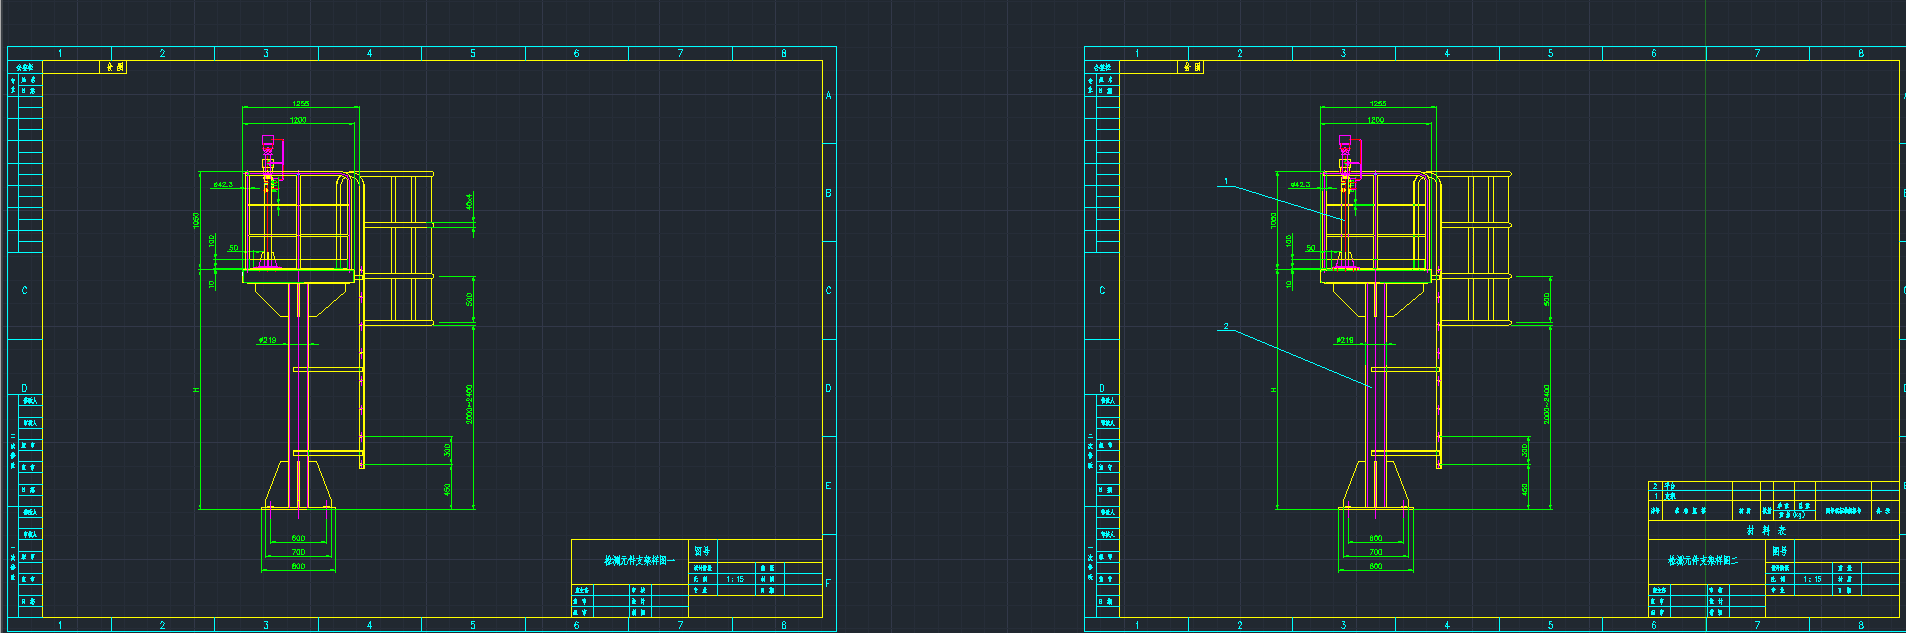The height and width of the screenshot is (633, 1906).
Task: Select the magenta sensor device atop the left platform
Action: point(268,152)
